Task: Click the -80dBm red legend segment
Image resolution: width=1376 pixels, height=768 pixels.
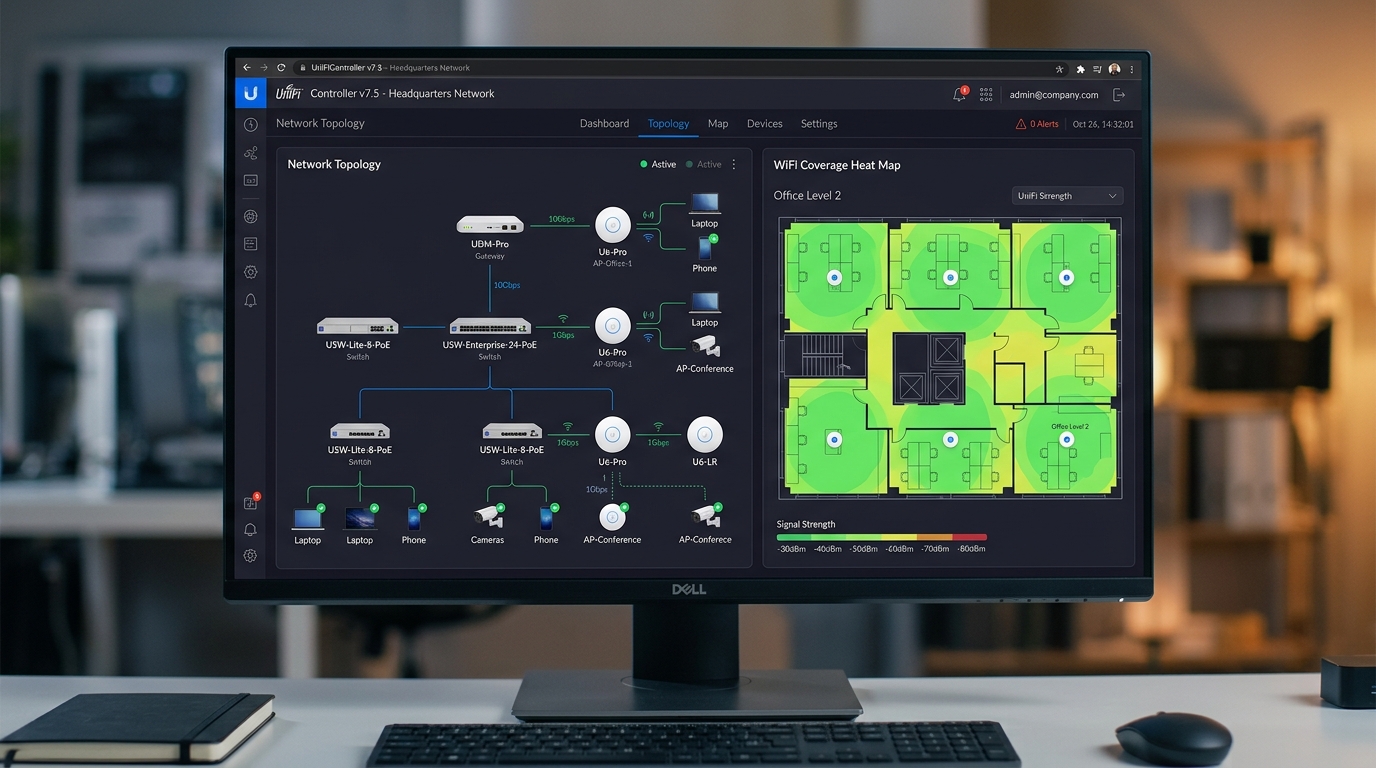Action: coord(969,537)
